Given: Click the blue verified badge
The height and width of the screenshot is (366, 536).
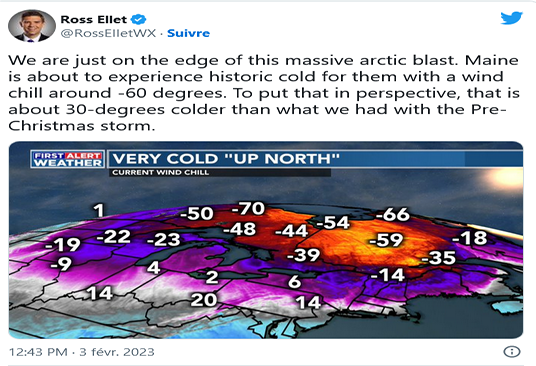Looking at the screenshot, I should 139,19.
